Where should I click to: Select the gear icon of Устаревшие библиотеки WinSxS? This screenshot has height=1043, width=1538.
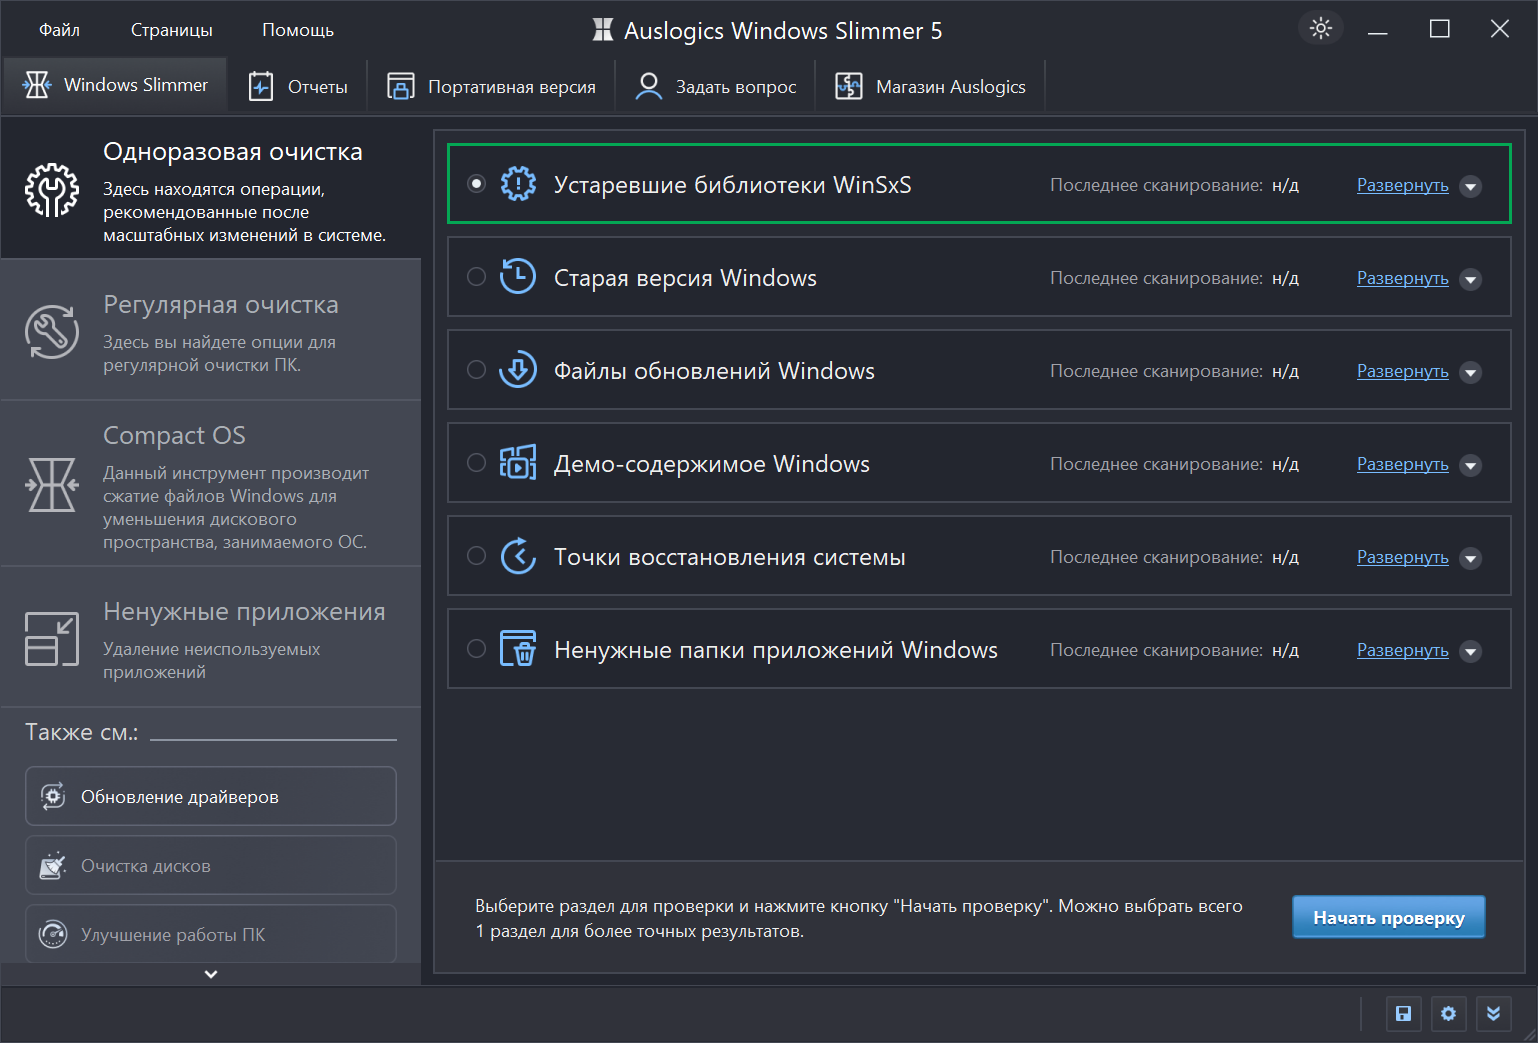518,184
